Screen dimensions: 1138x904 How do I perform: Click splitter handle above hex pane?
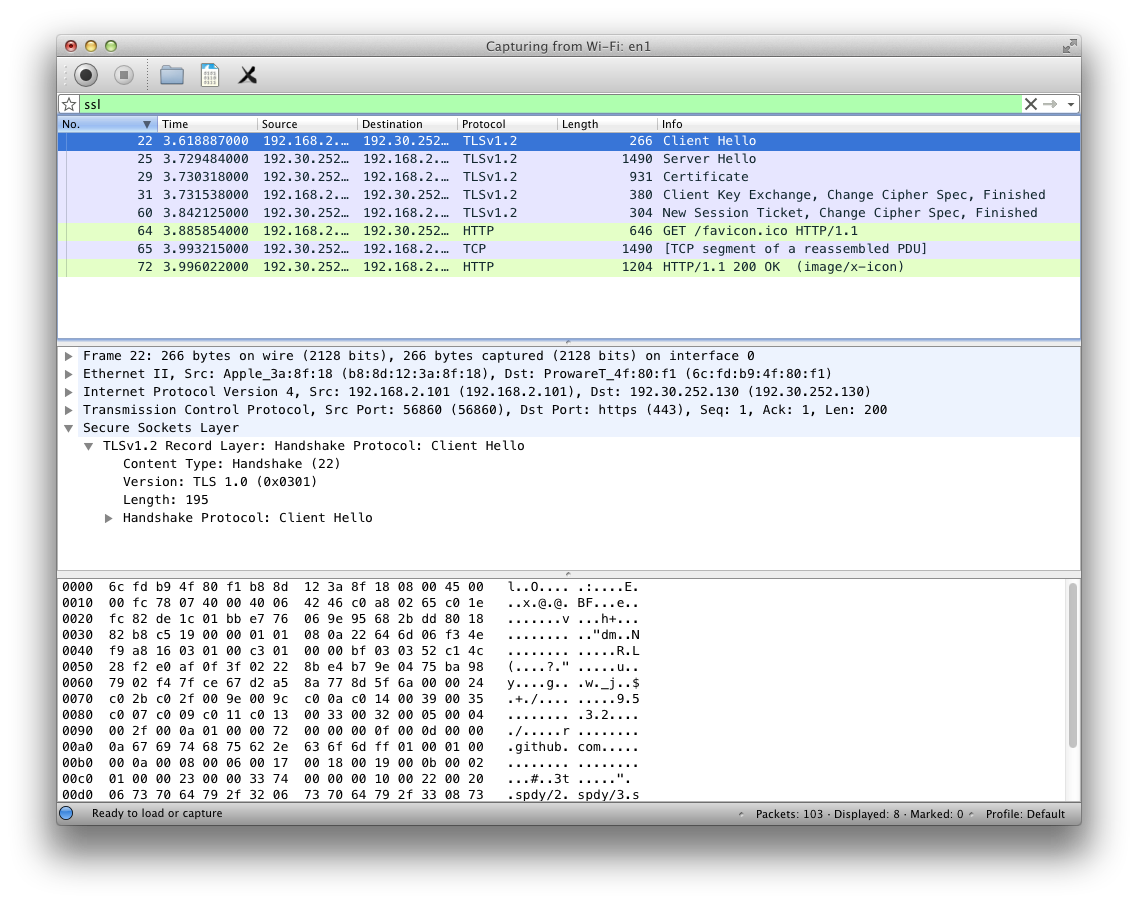569,574
